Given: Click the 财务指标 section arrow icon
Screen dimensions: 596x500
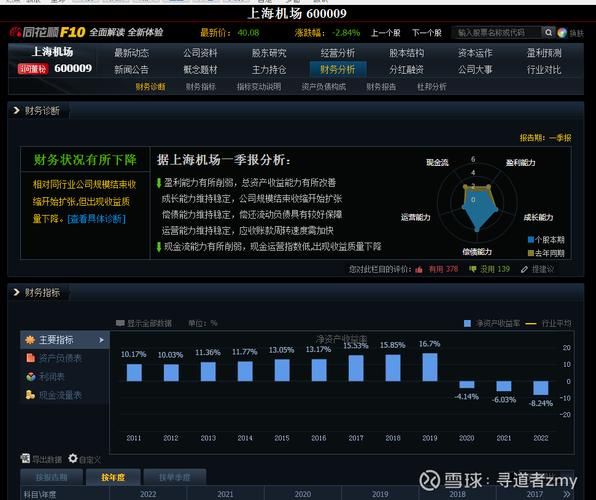Looking at the screenshot, I should pos(16,292).
